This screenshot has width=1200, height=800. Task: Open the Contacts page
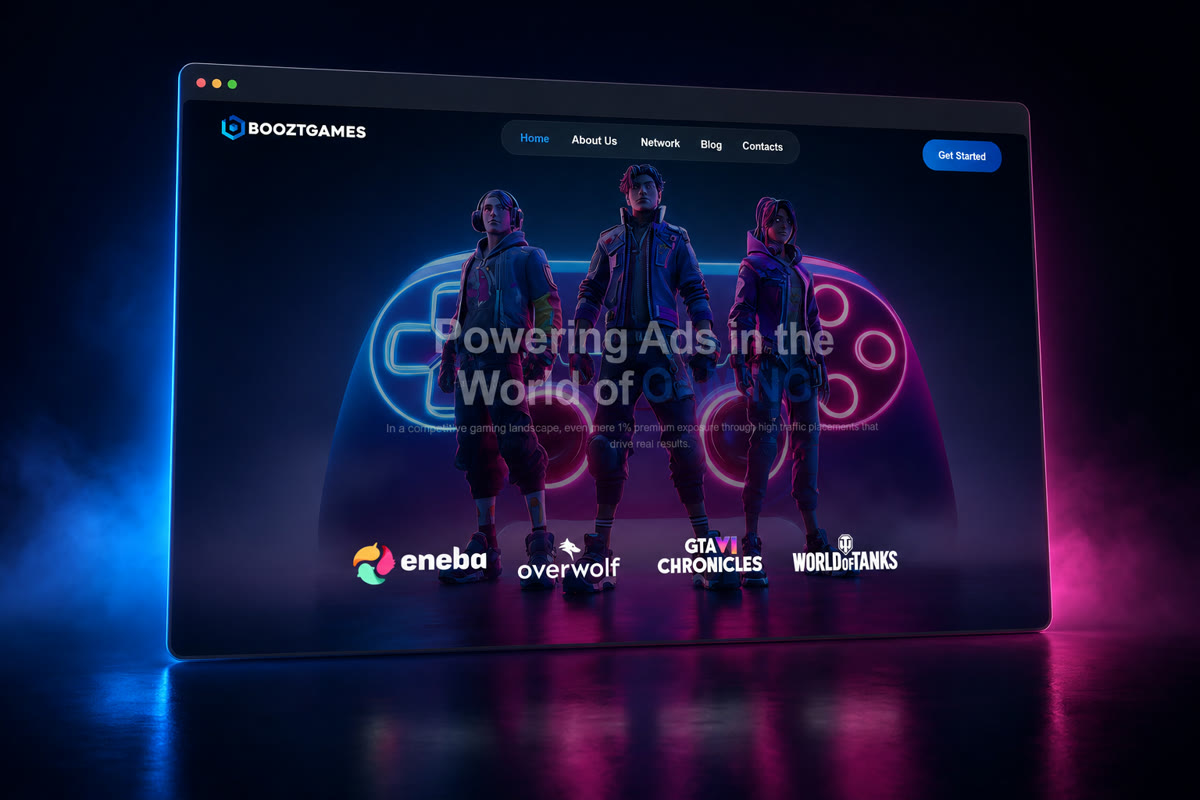762,147
